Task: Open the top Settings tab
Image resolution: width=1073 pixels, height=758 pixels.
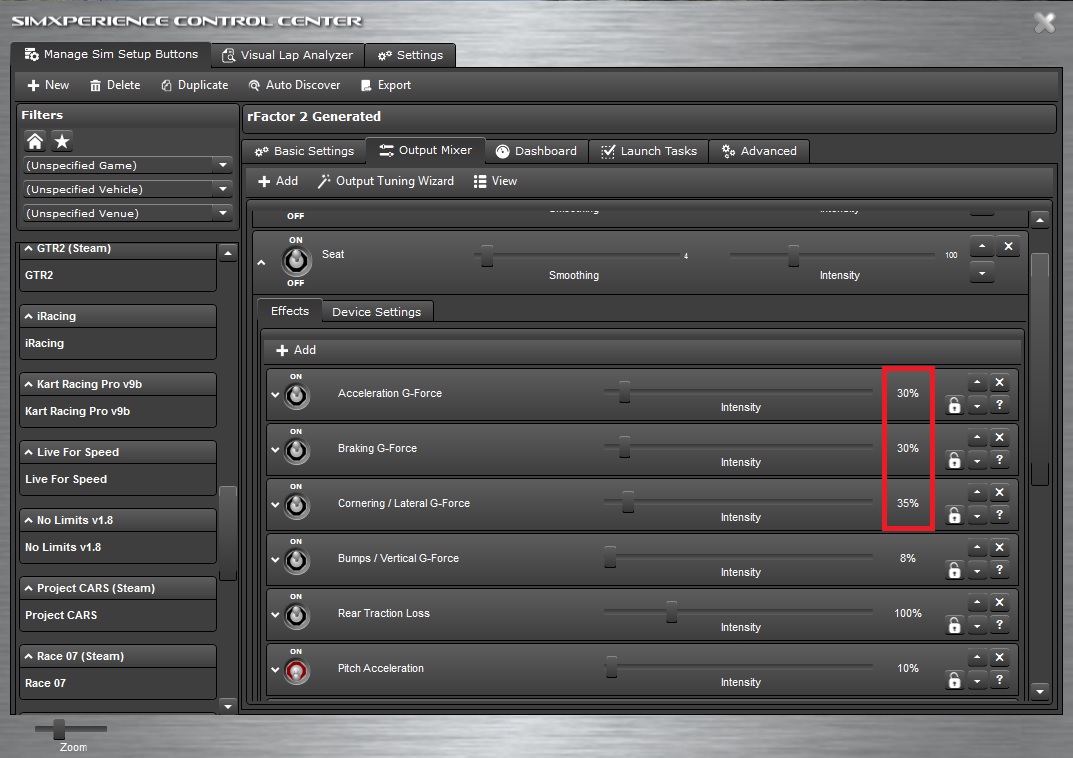Action: tap(410, 55)
